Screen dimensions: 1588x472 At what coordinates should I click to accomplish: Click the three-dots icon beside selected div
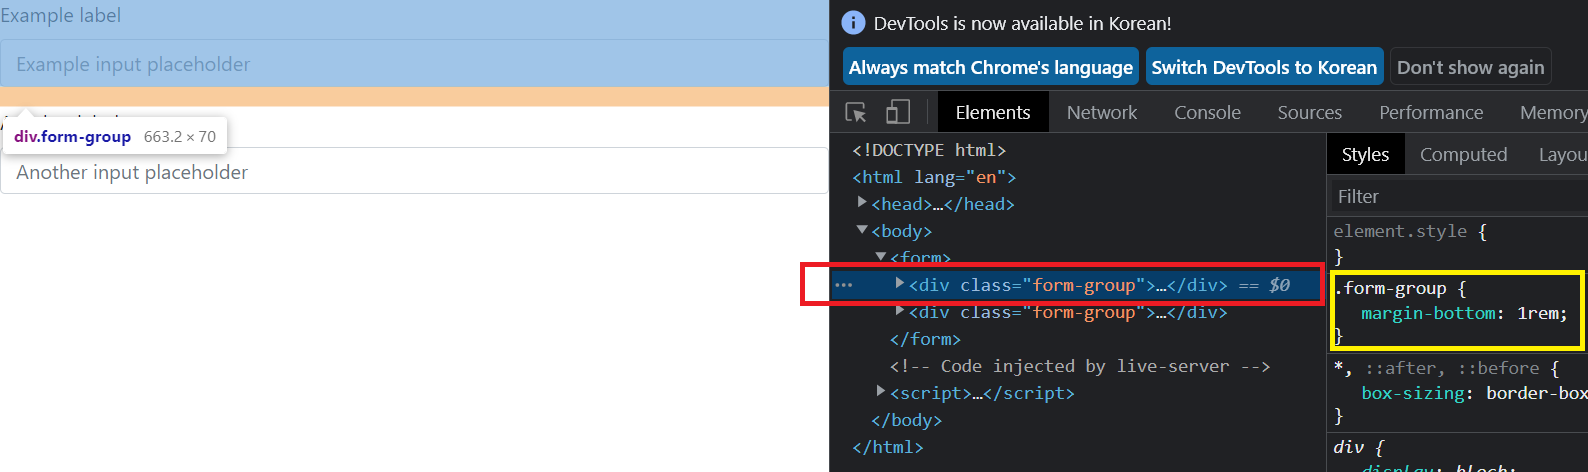coord(844,285)
